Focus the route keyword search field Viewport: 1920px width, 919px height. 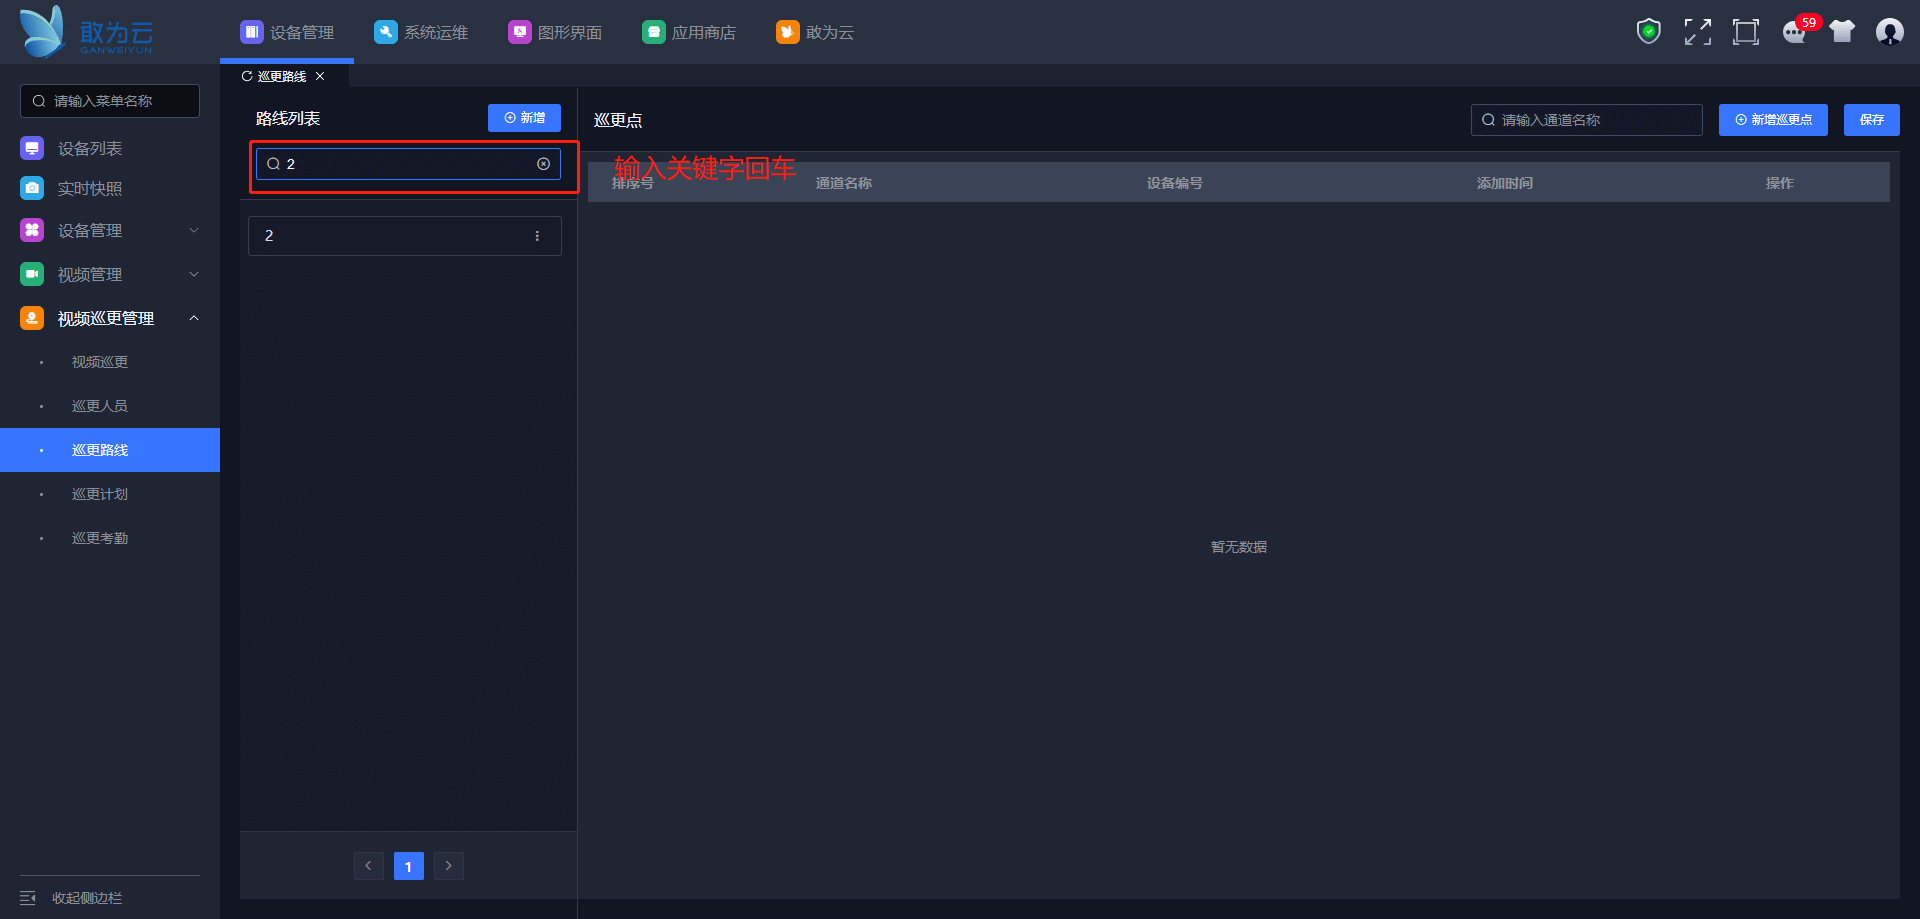coord(408,164)
